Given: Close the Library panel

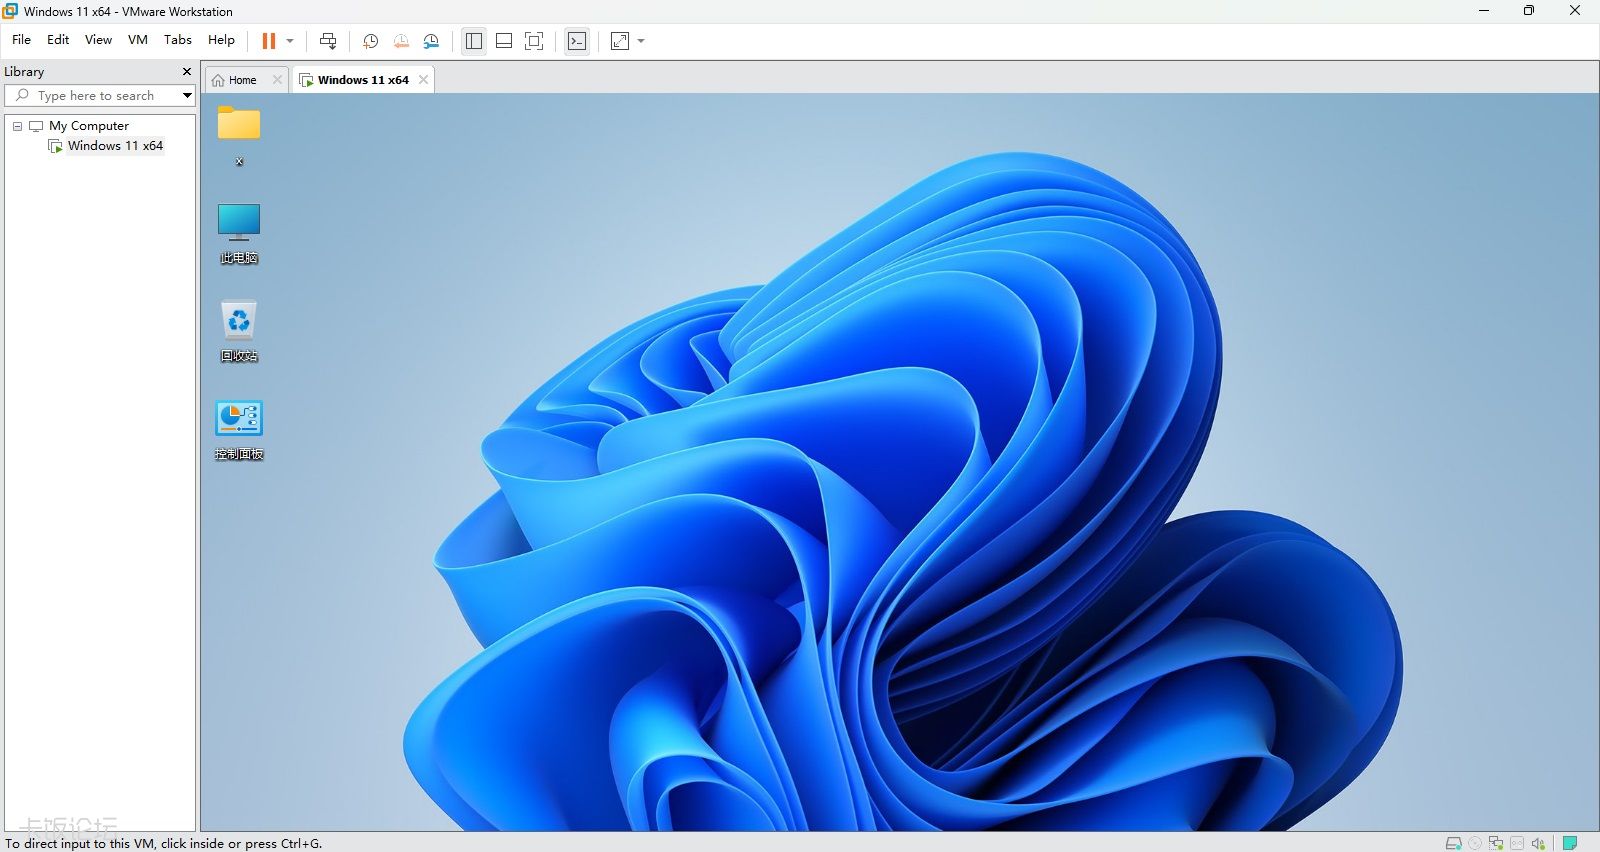Looking at the screenshot, I should click(186, 72).
